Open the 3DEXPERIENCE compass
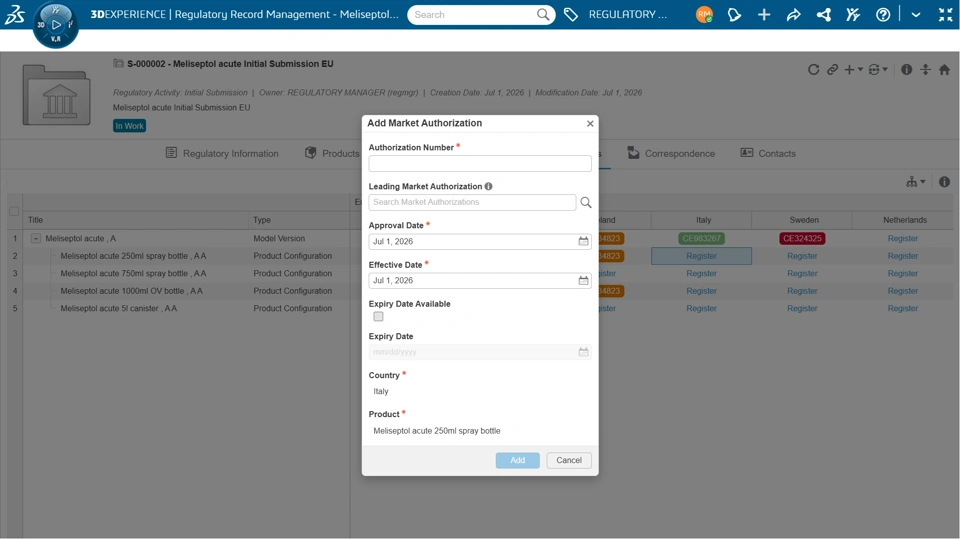This screenshot has height=539, width=960. [55, 24]
